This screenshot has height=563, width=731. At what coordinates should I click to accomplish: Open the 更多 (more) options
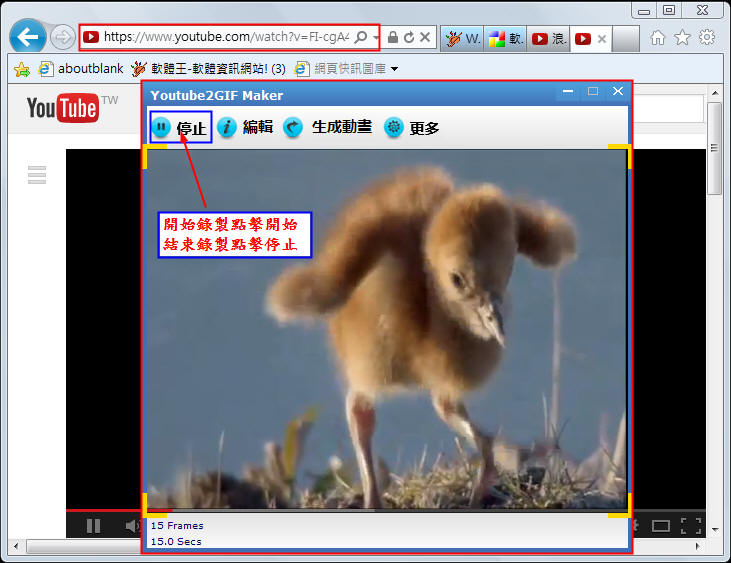(412, 128)
